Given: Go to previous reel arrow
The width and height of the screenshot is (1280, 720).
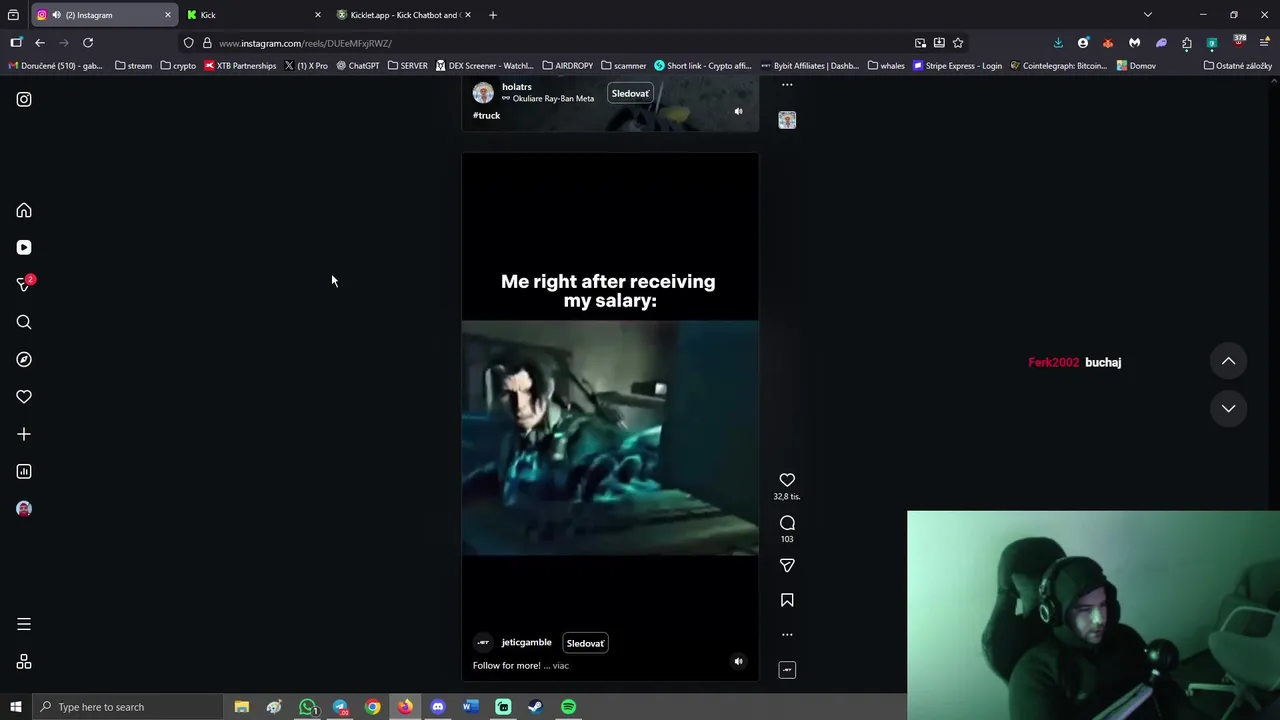Looking at the screenshot, I should coord(1228,361).
